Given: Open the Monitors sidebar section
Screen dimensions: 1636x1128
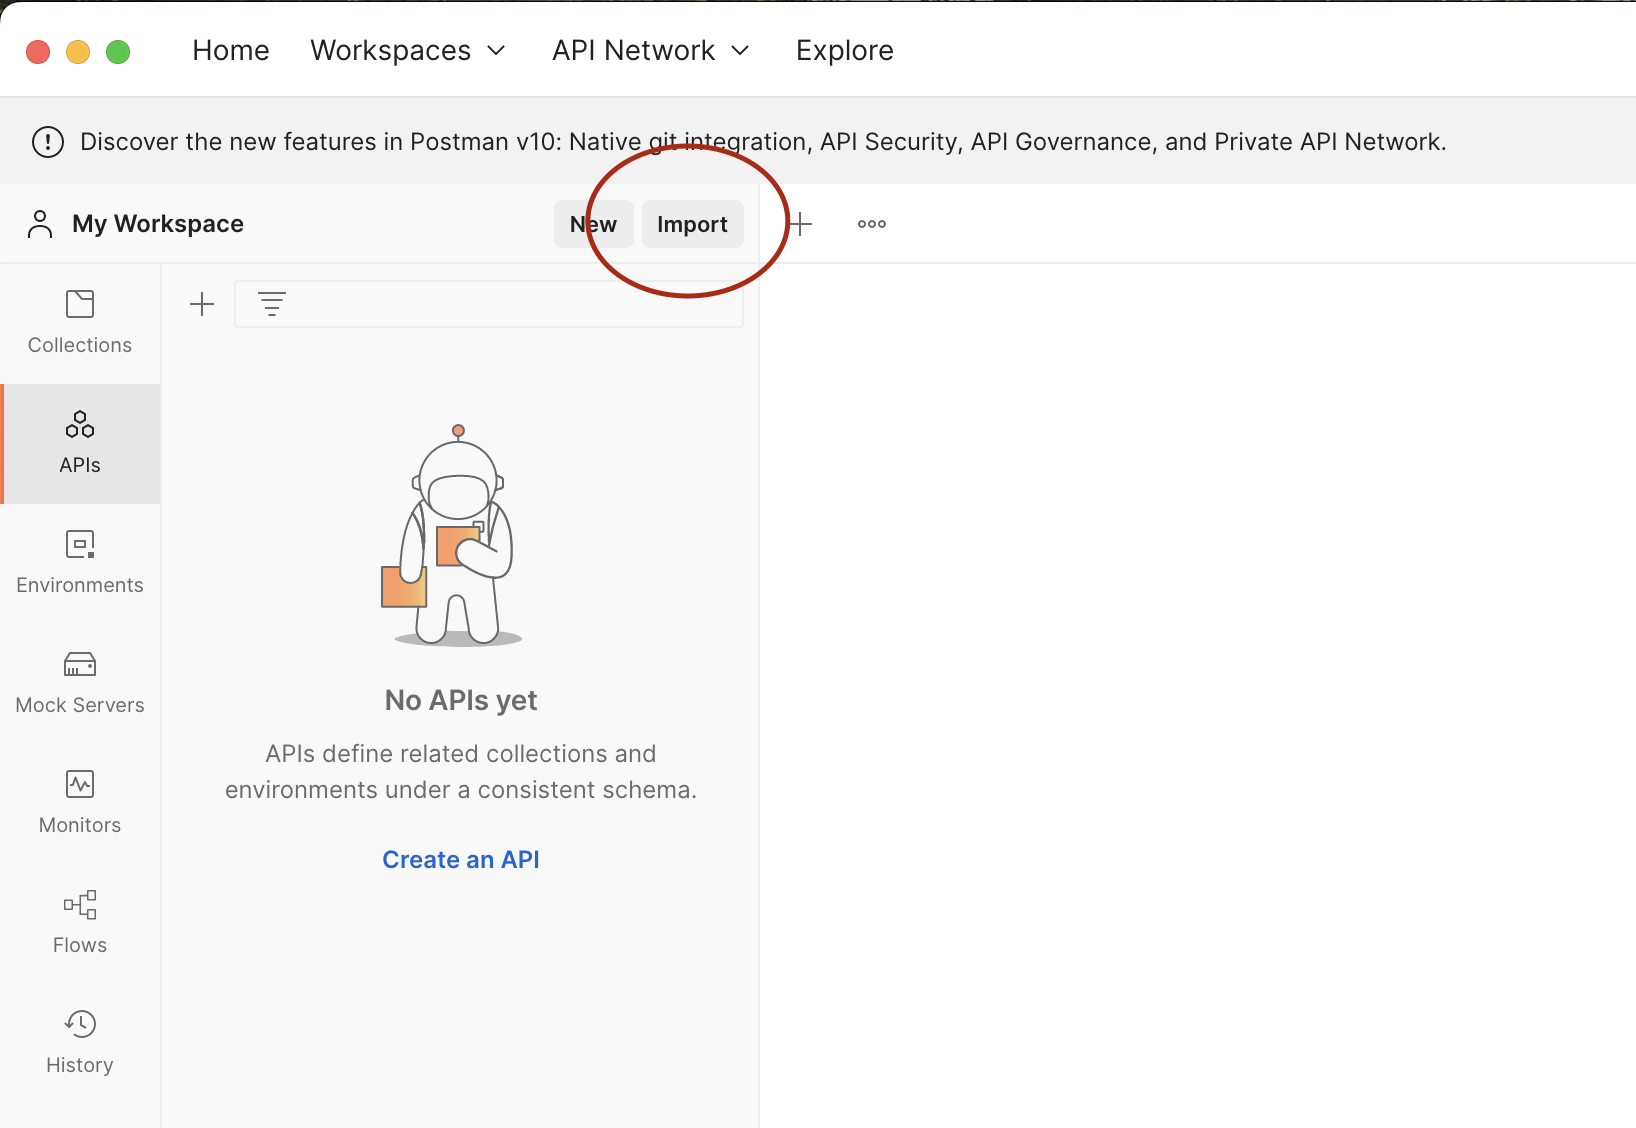Looking at the screenshot, I should click(80, 803).
